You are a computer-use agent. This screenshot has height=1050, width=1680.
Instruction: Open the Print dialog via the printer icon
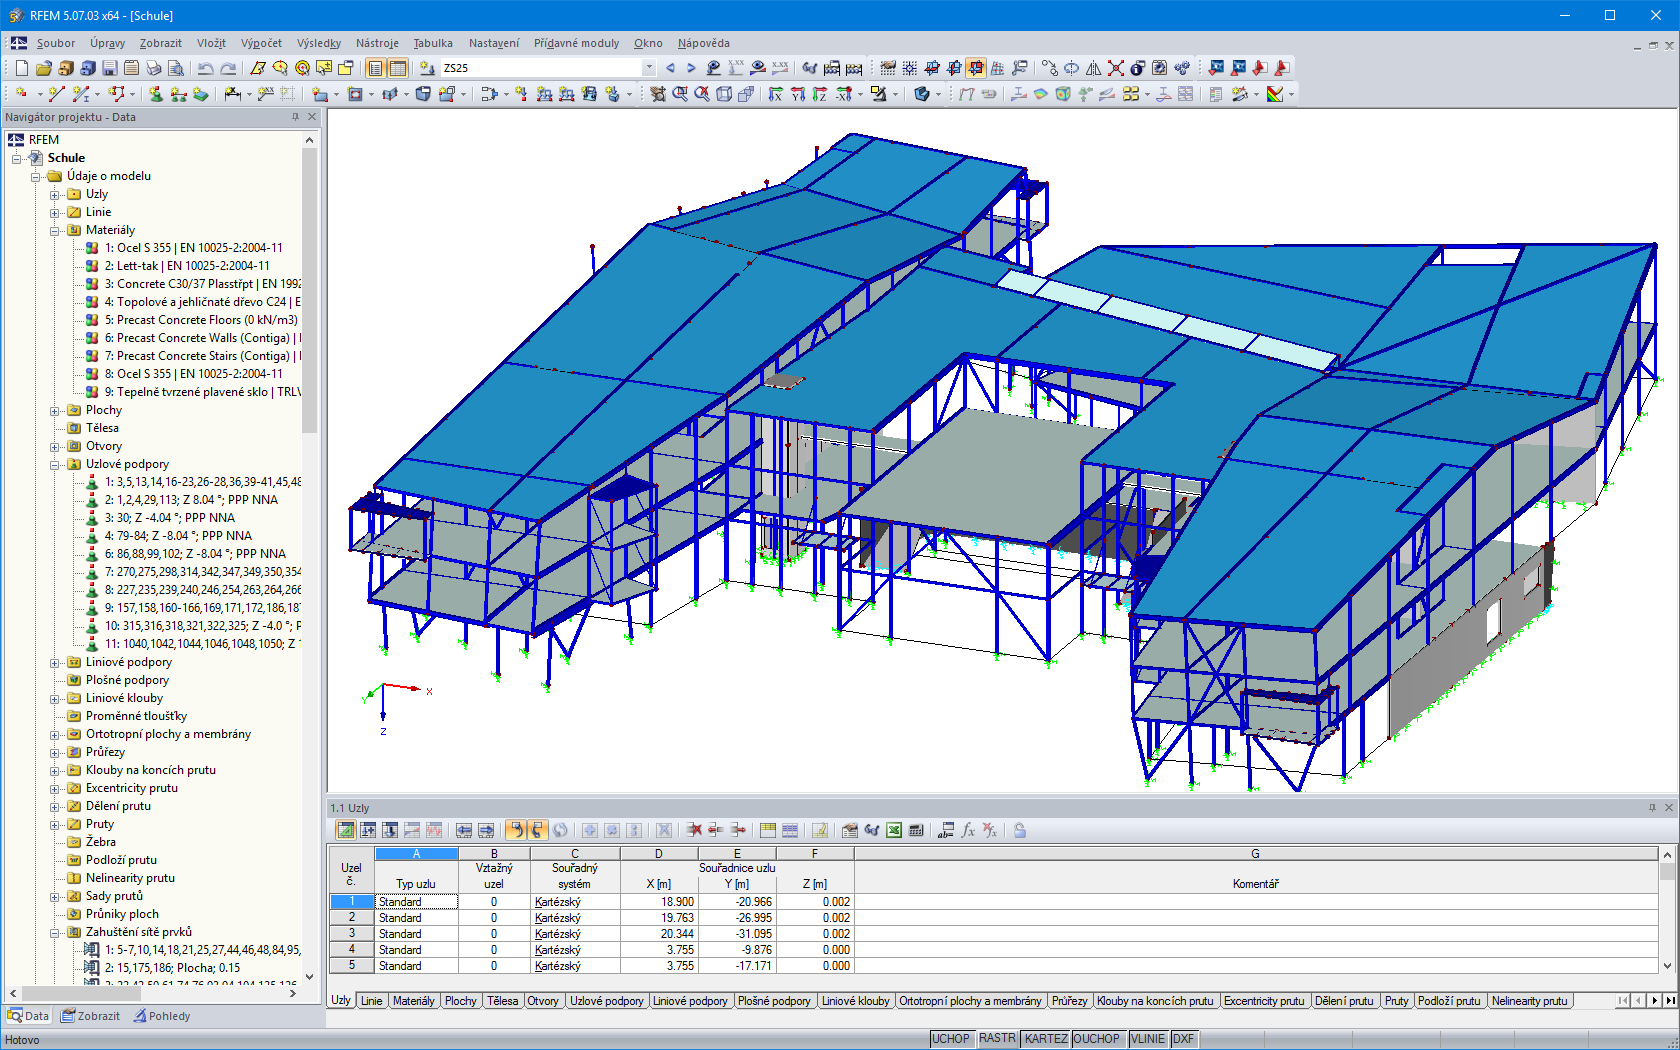(x=154, y=68)
